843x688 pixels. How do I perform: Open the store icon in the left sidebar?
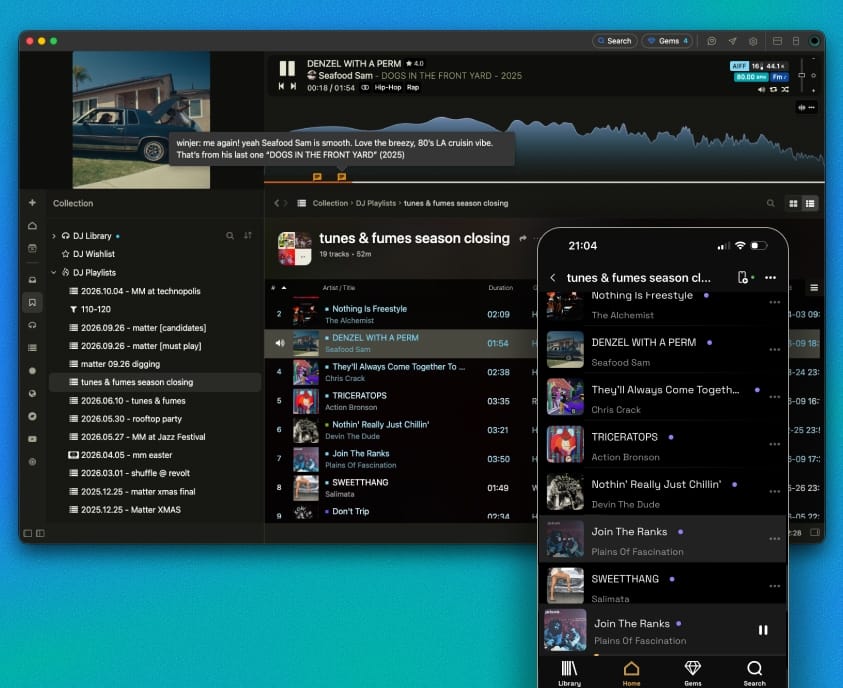click(x=32, y=248)
